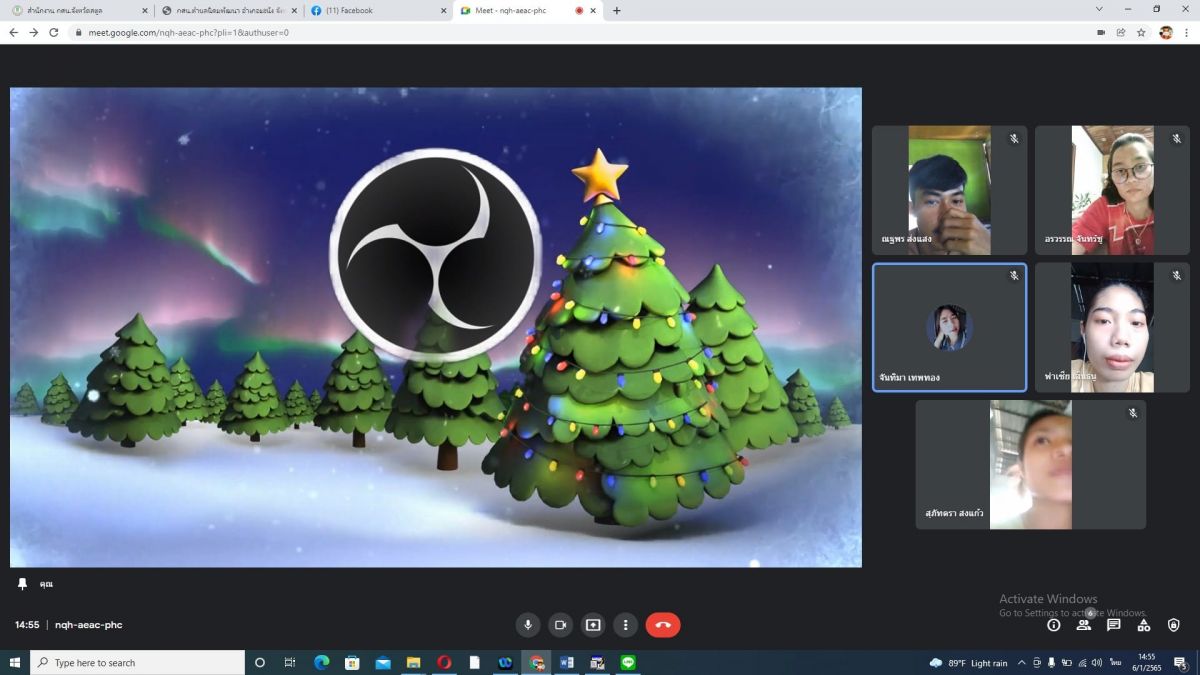The height and width of the screenshot is (675, 1200).
Task: Open the More options three-dot menu
Action: [626, 625]
